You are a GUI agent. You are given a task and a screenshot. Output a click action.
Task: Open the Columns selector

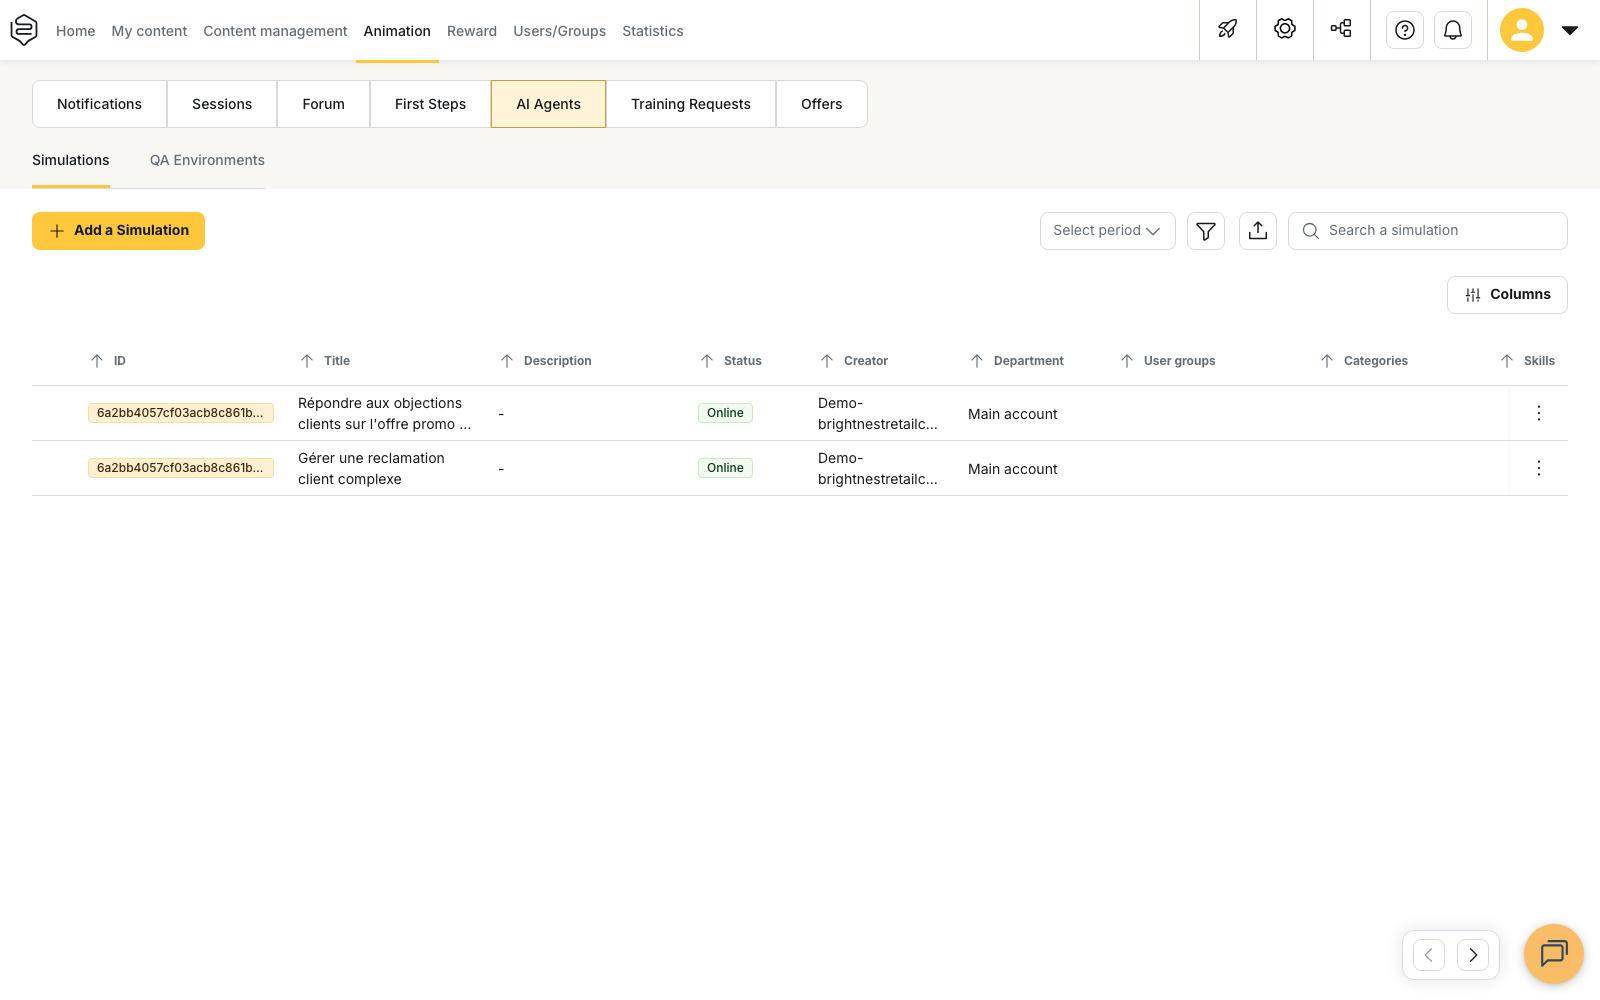click(1507, 295)
